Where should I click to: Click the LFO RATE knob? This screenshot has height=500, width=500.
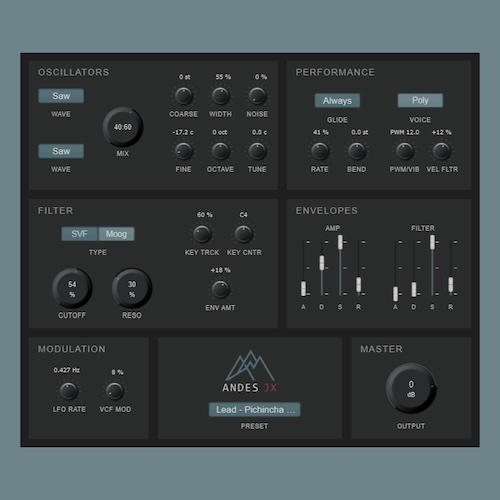tap(68, 391)
